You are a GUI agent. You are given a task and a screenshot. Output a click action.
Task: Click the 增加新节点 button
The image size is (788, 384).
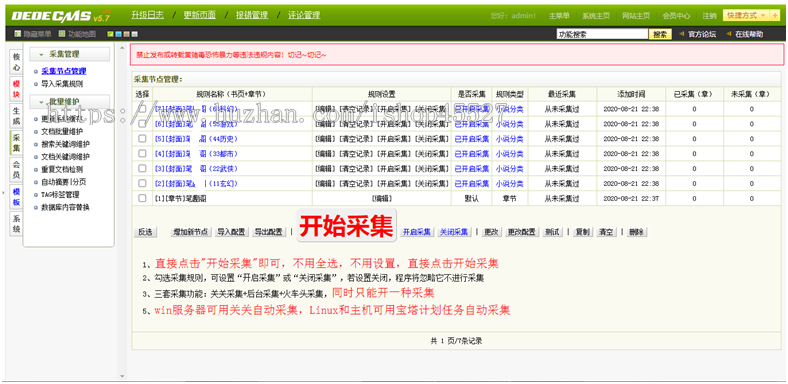tap(190, 232)
